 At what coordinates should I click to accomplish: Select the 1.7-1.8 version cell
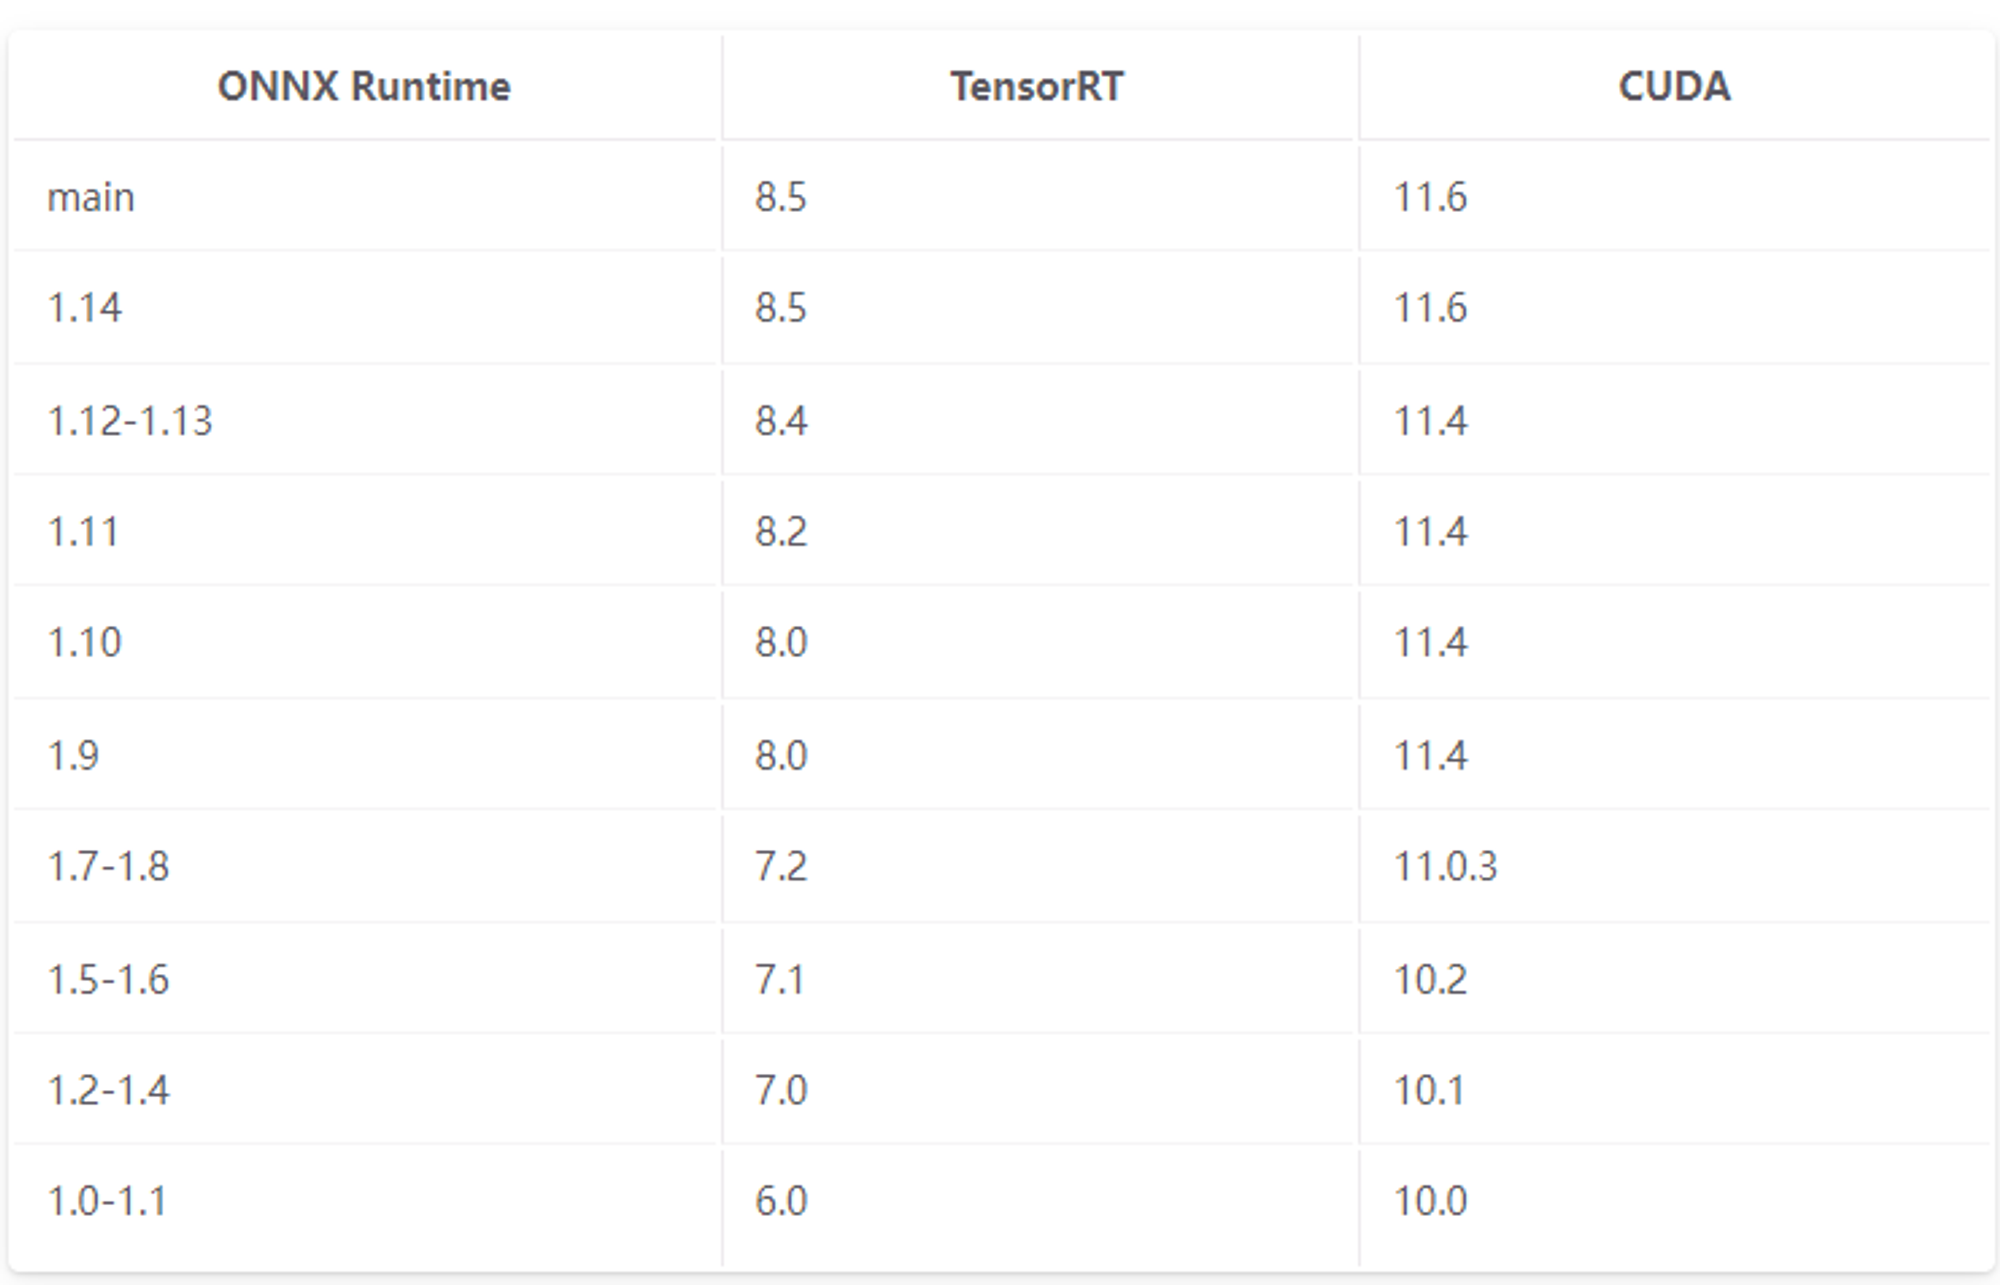(365, 866)
